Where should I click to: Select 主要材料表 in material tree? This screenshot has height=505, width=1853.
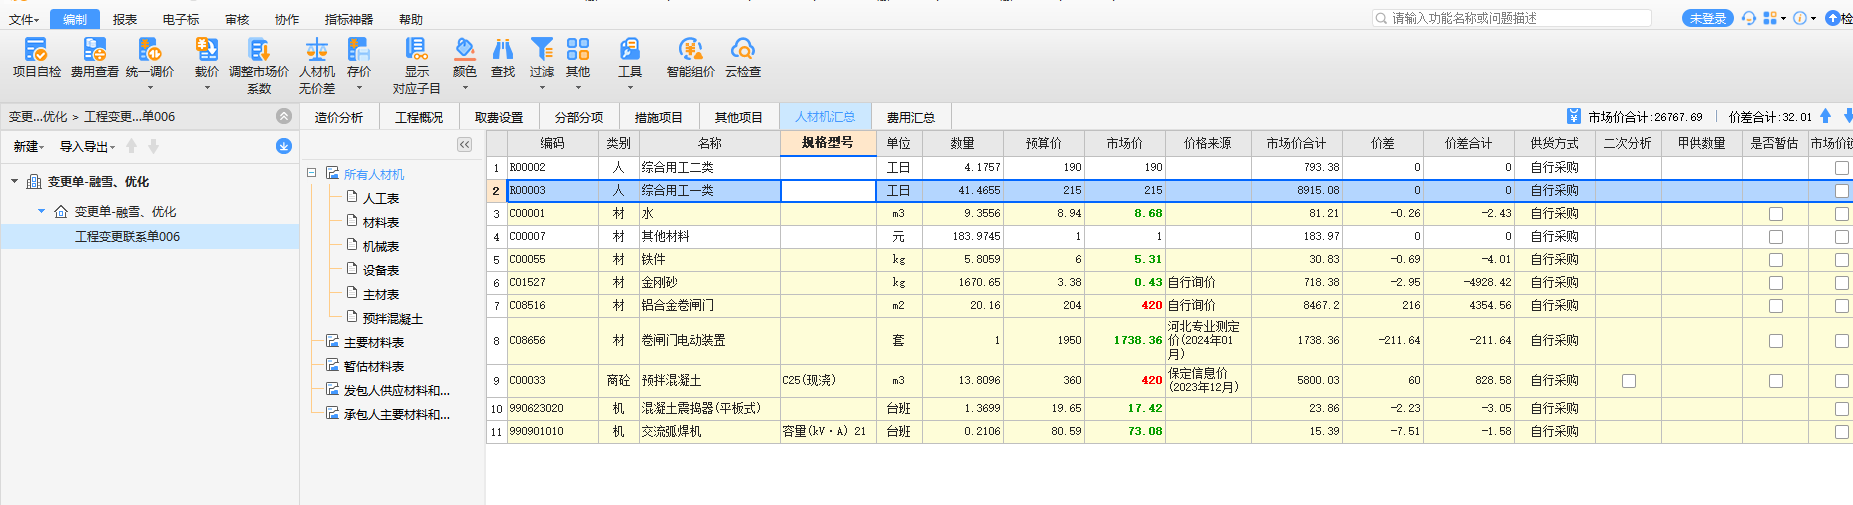(x=373, y=342)
